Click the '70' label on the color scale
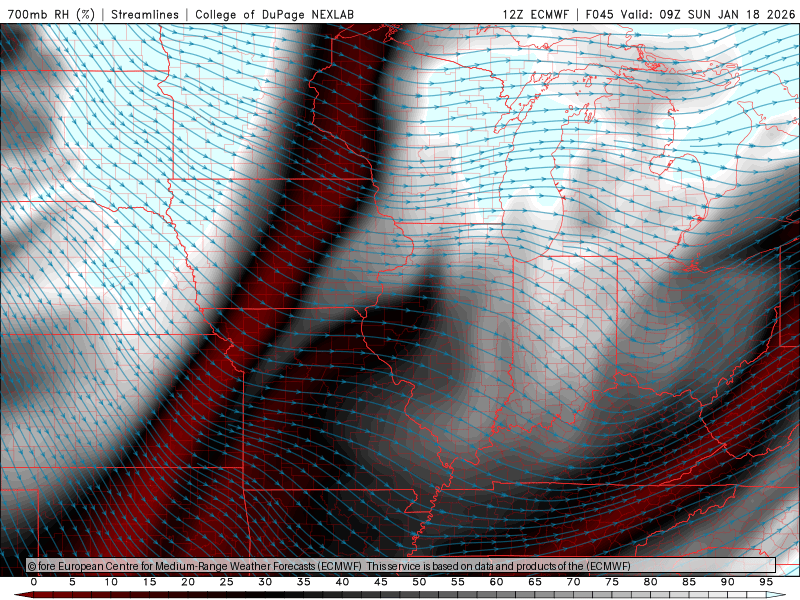Image resolution: width=800 pixels, height=600 pixels. pos(573,582)
